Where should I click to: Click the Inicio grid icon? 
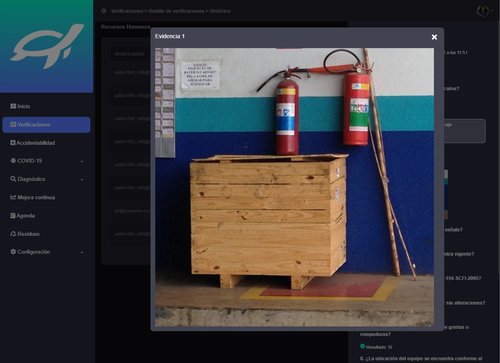[x=13, y=106]
